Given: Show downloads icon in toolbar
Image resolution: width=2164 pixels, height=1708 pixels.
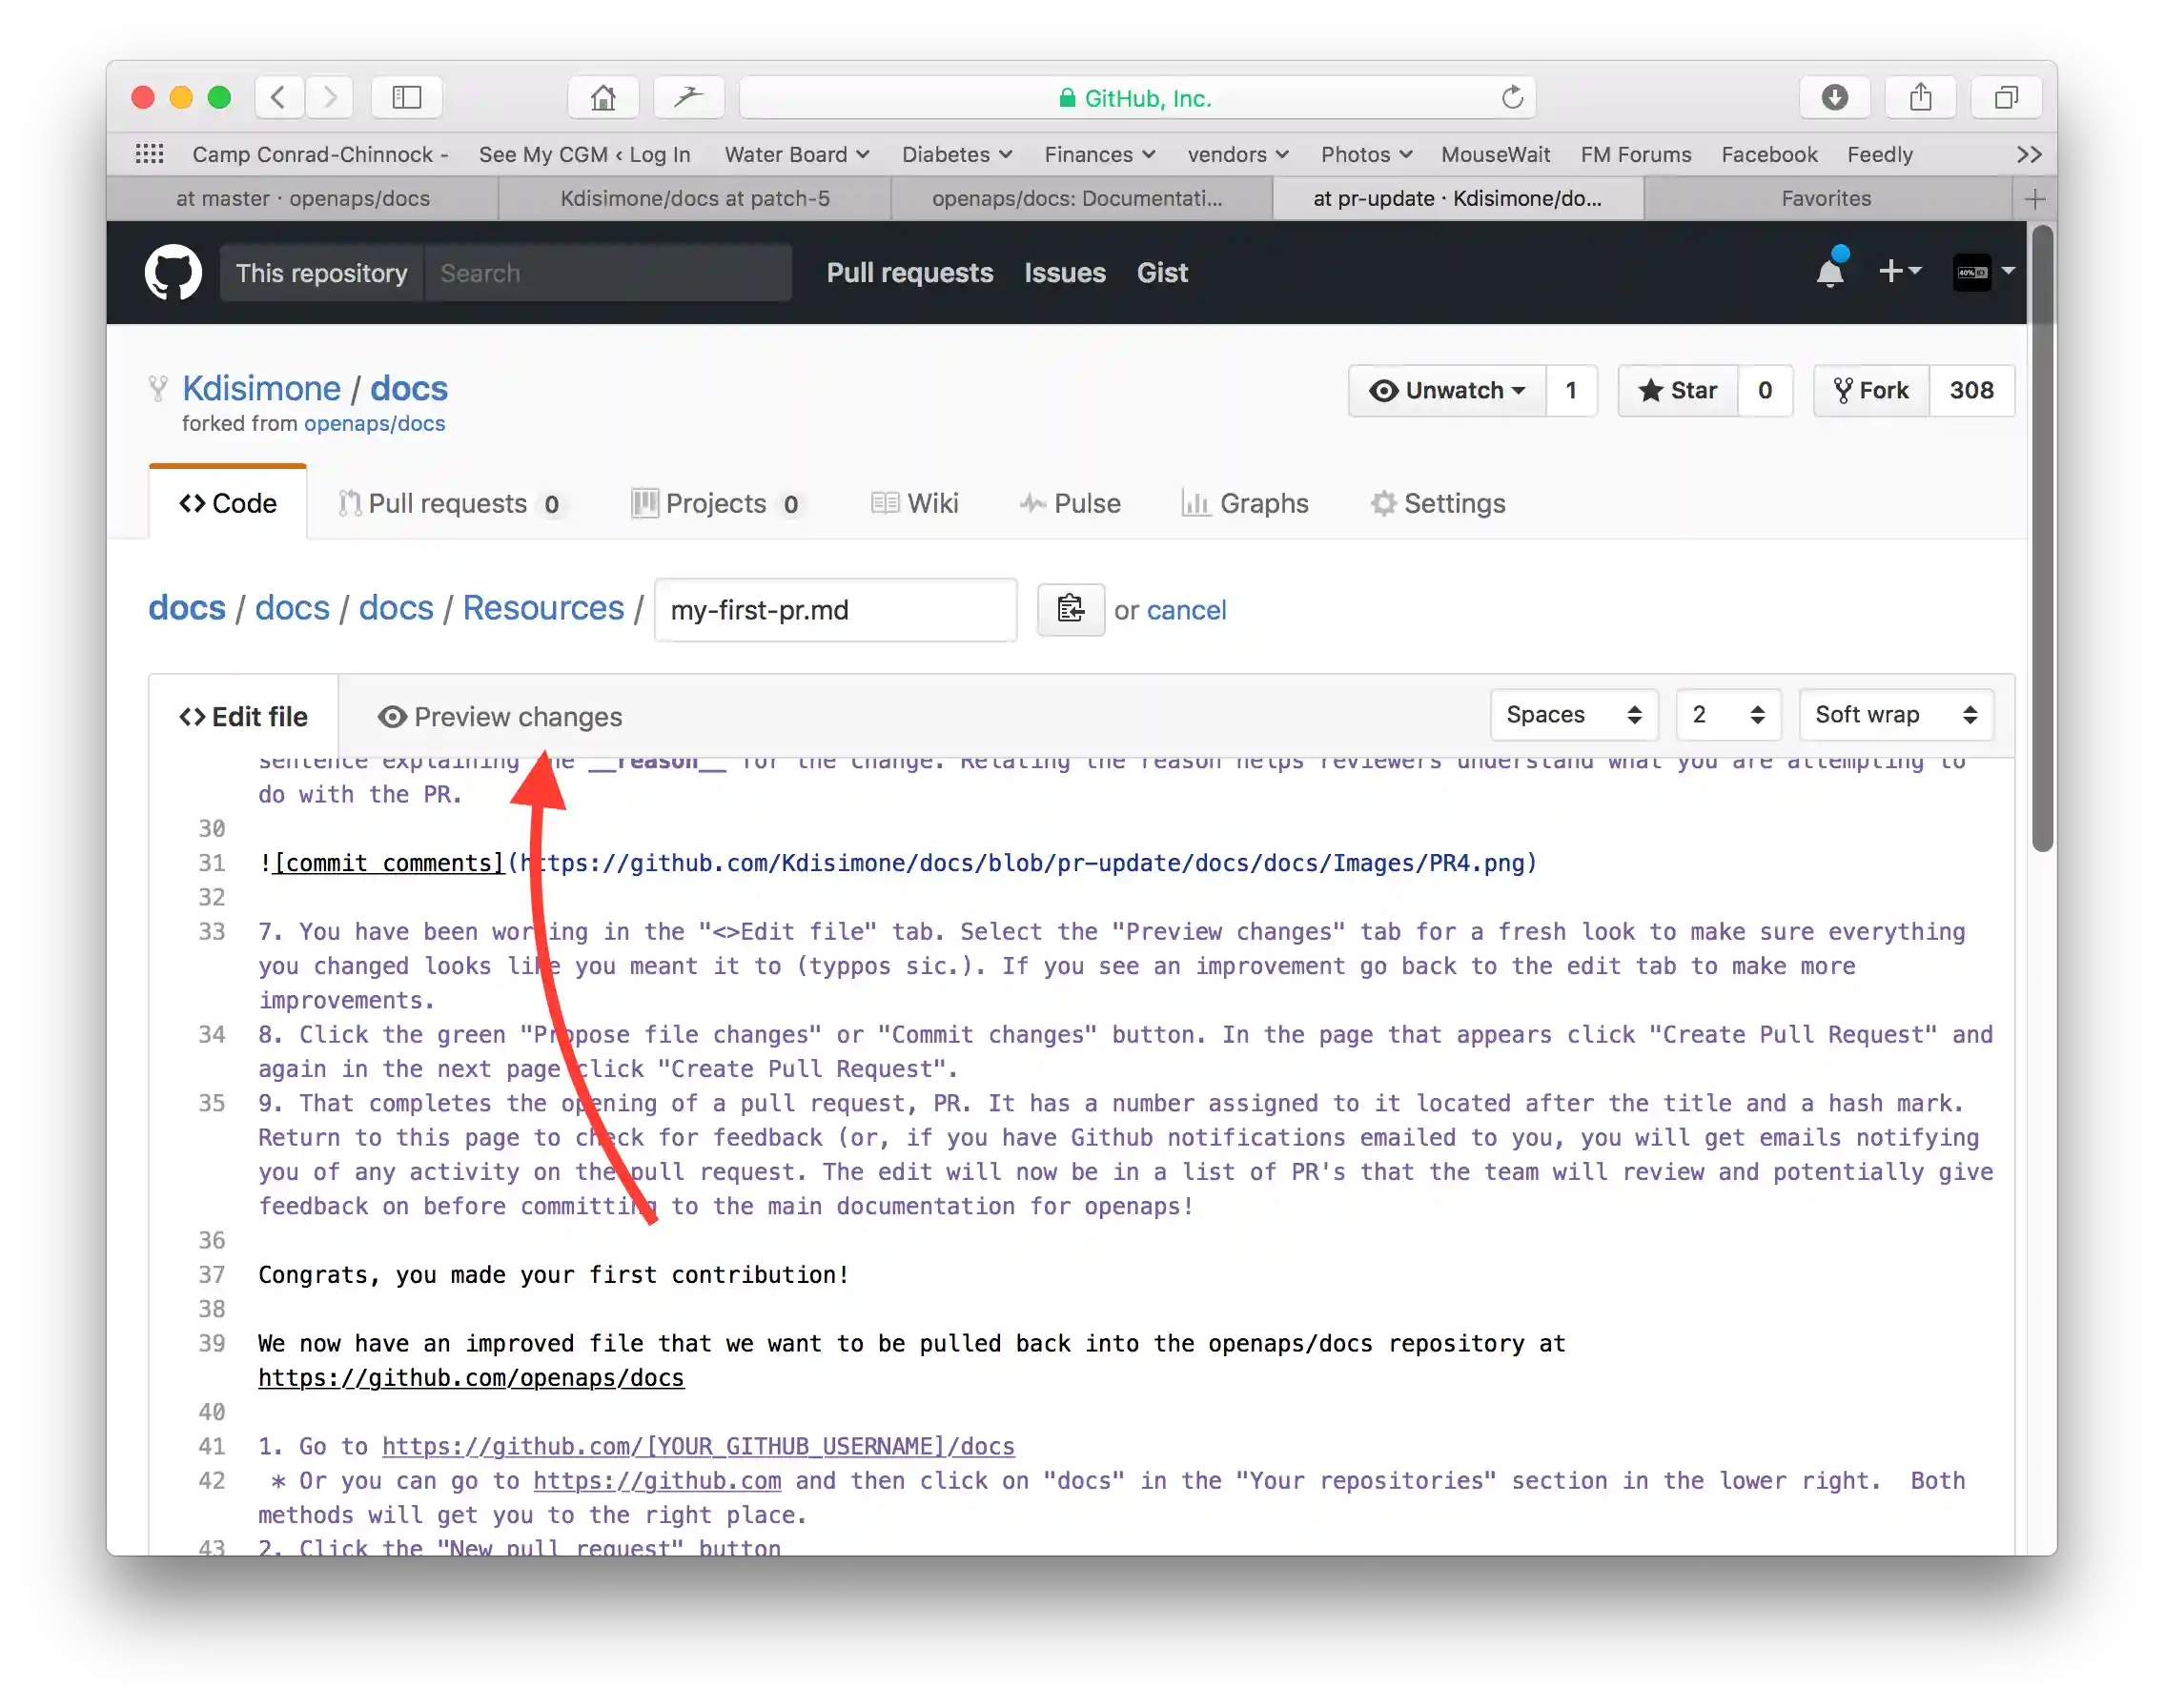Looking at the screenshot, I should point(1834,97).
